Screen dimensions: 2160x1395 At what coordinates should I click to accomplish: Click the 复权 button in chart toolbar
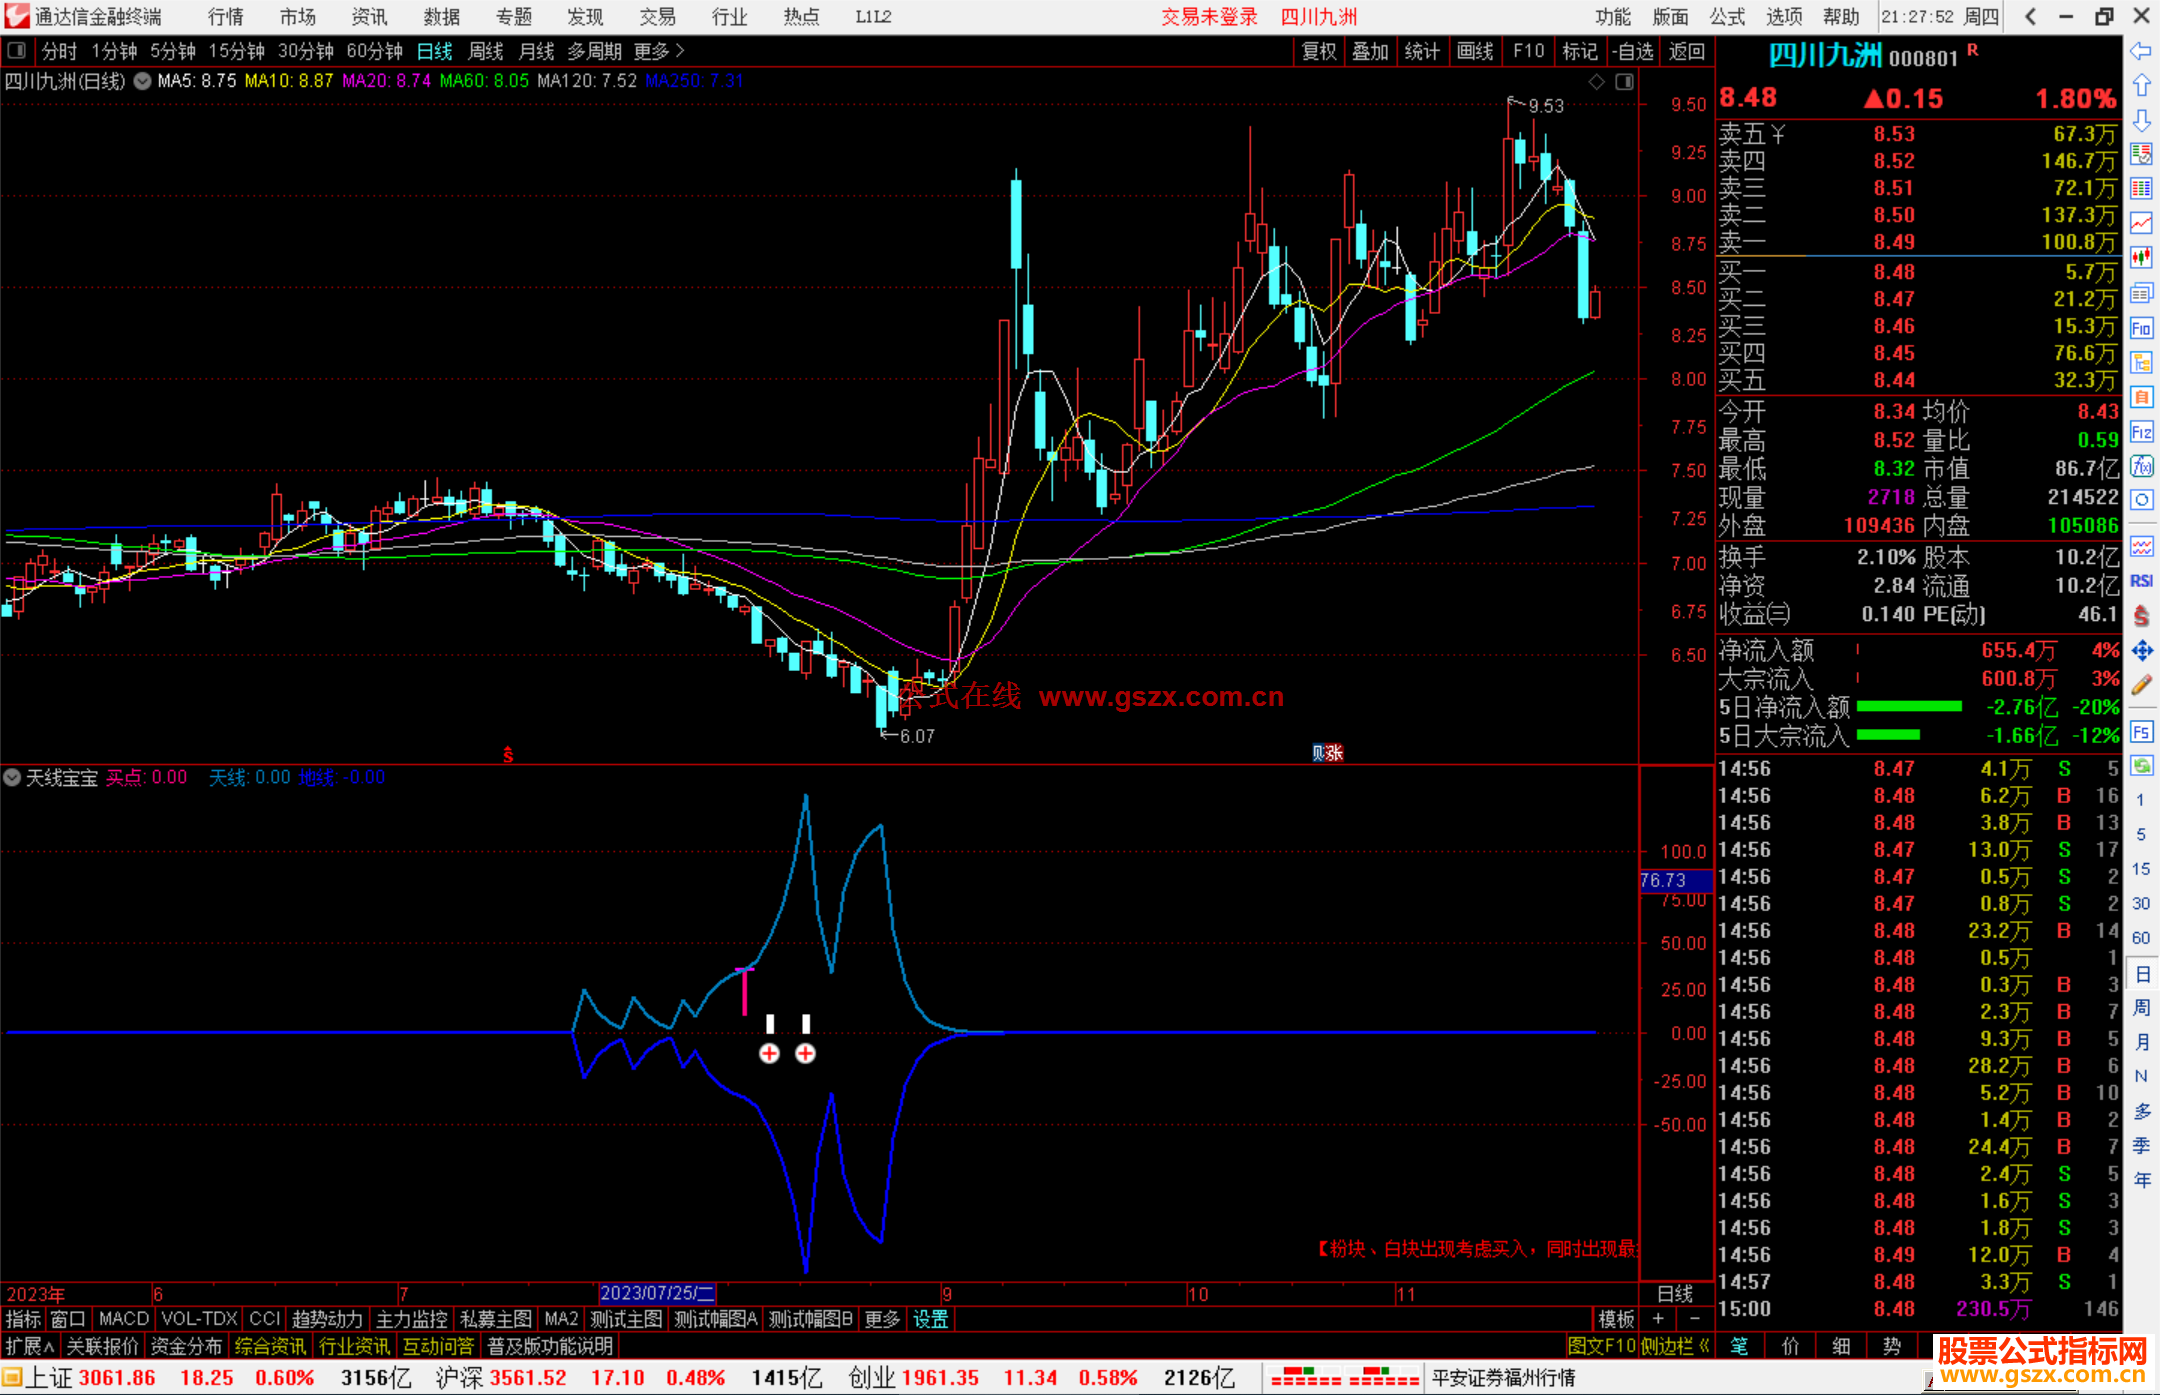coord(1319,51)
